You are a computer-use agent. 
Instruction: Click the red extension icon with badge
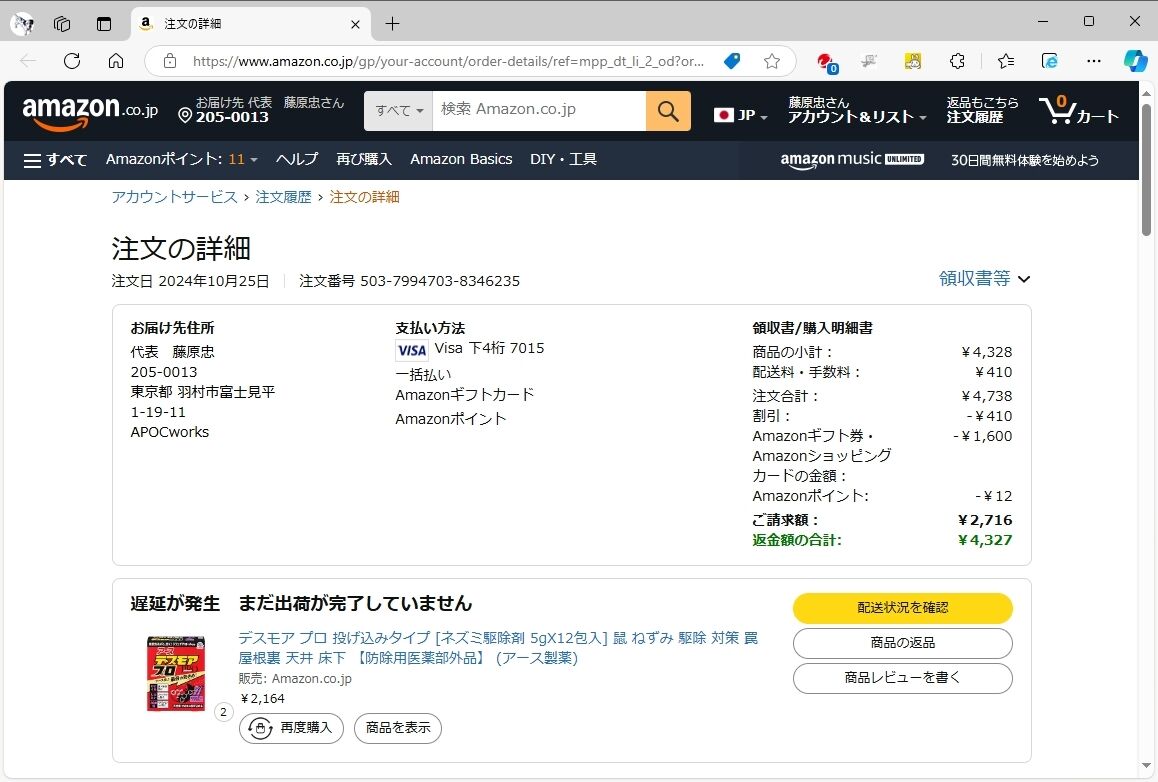[x=826, y=62]
